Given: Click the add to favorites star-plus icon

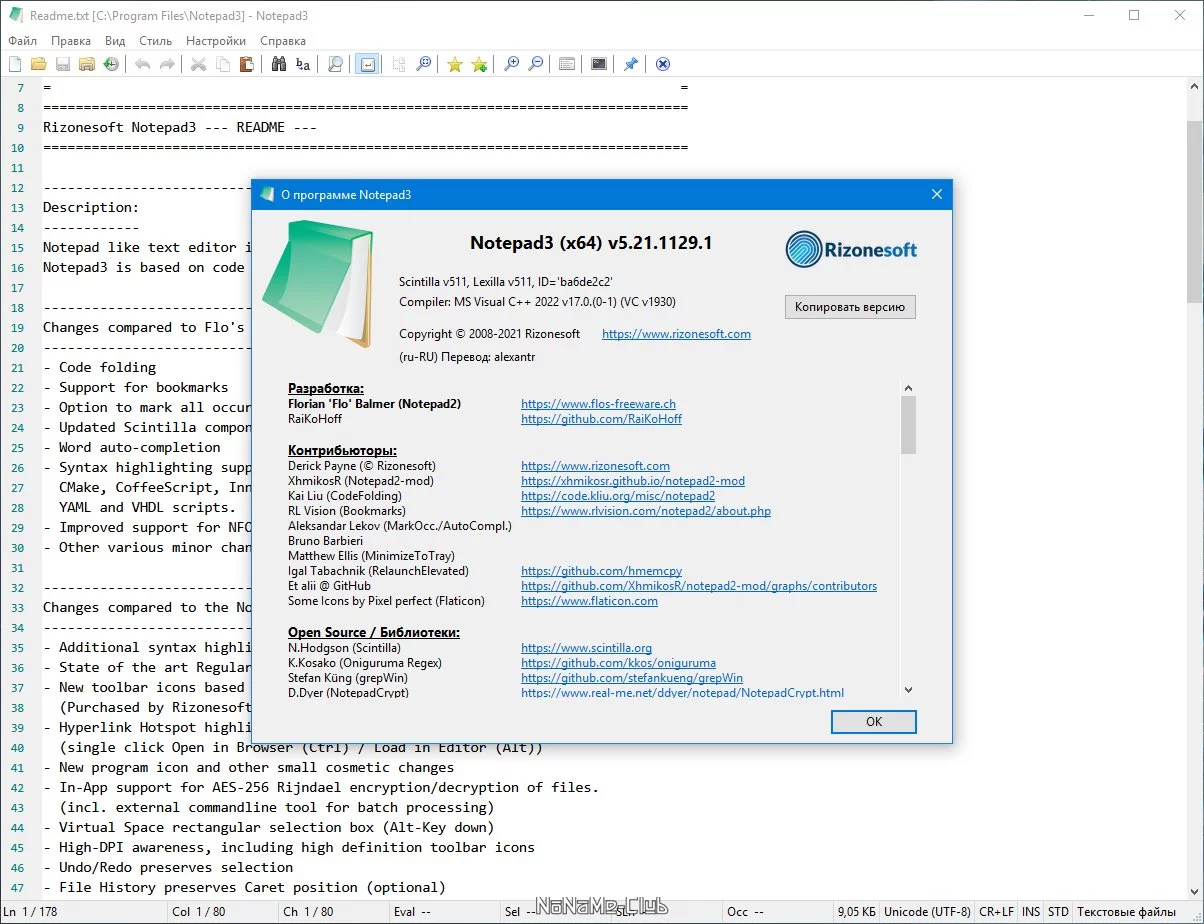Looking at the screenshot, I should (479, 64).
